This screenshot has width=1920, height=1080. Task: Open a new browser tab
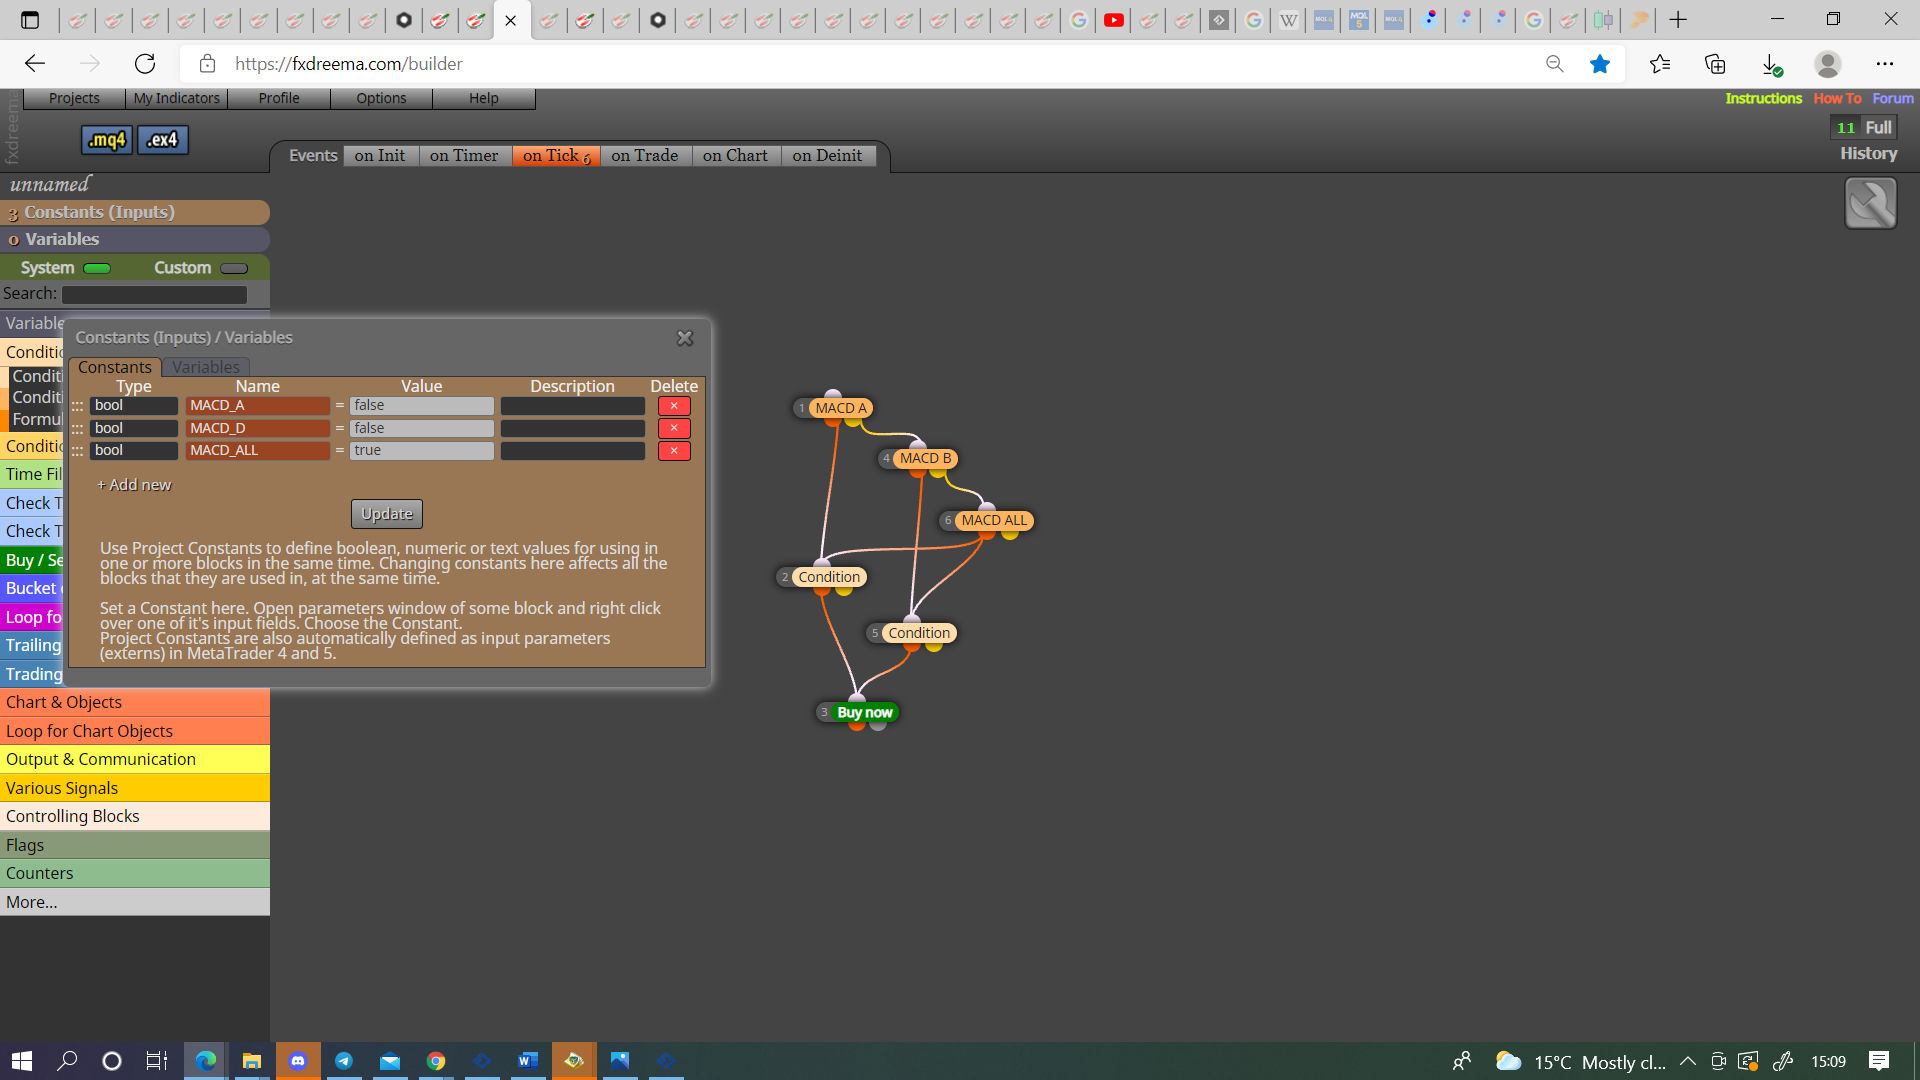1678,20
